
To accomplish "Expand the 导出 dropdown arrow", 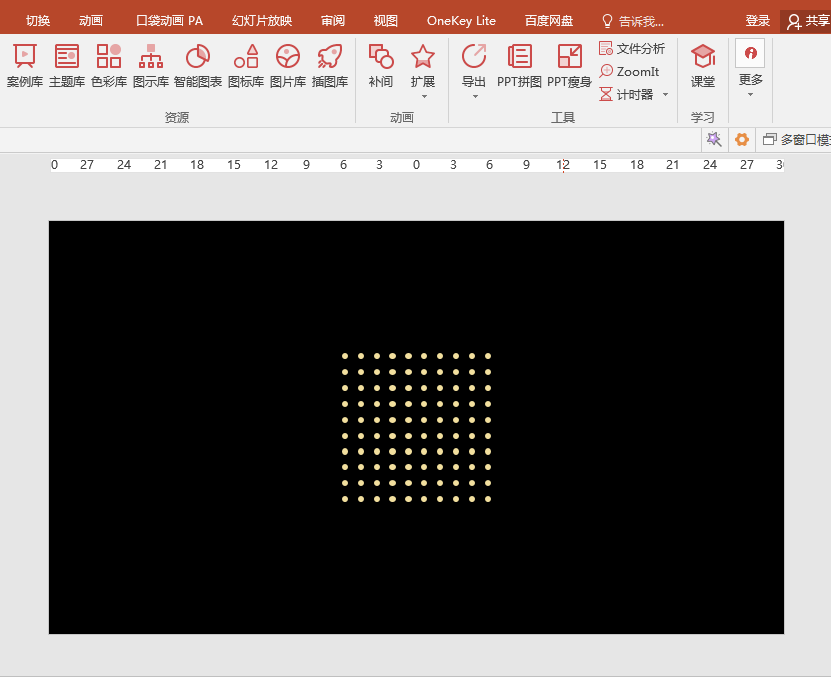I will (x=475, y=96).
